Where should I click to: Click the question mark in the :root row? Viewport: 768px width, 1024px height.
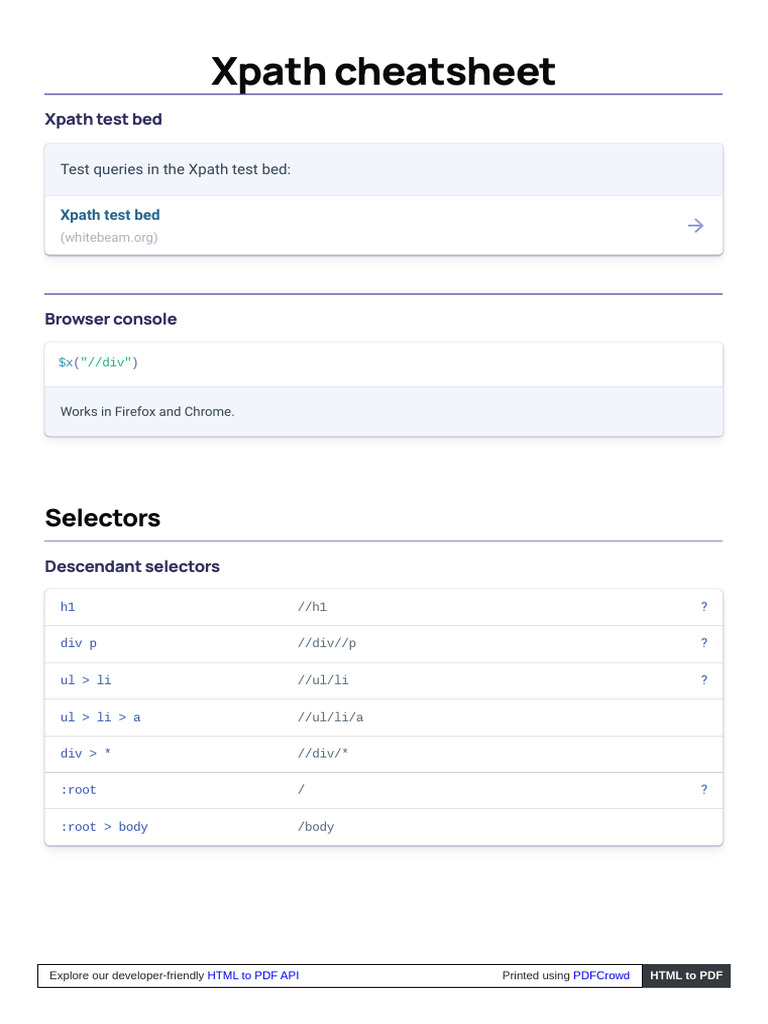click(x=704, y=790)
